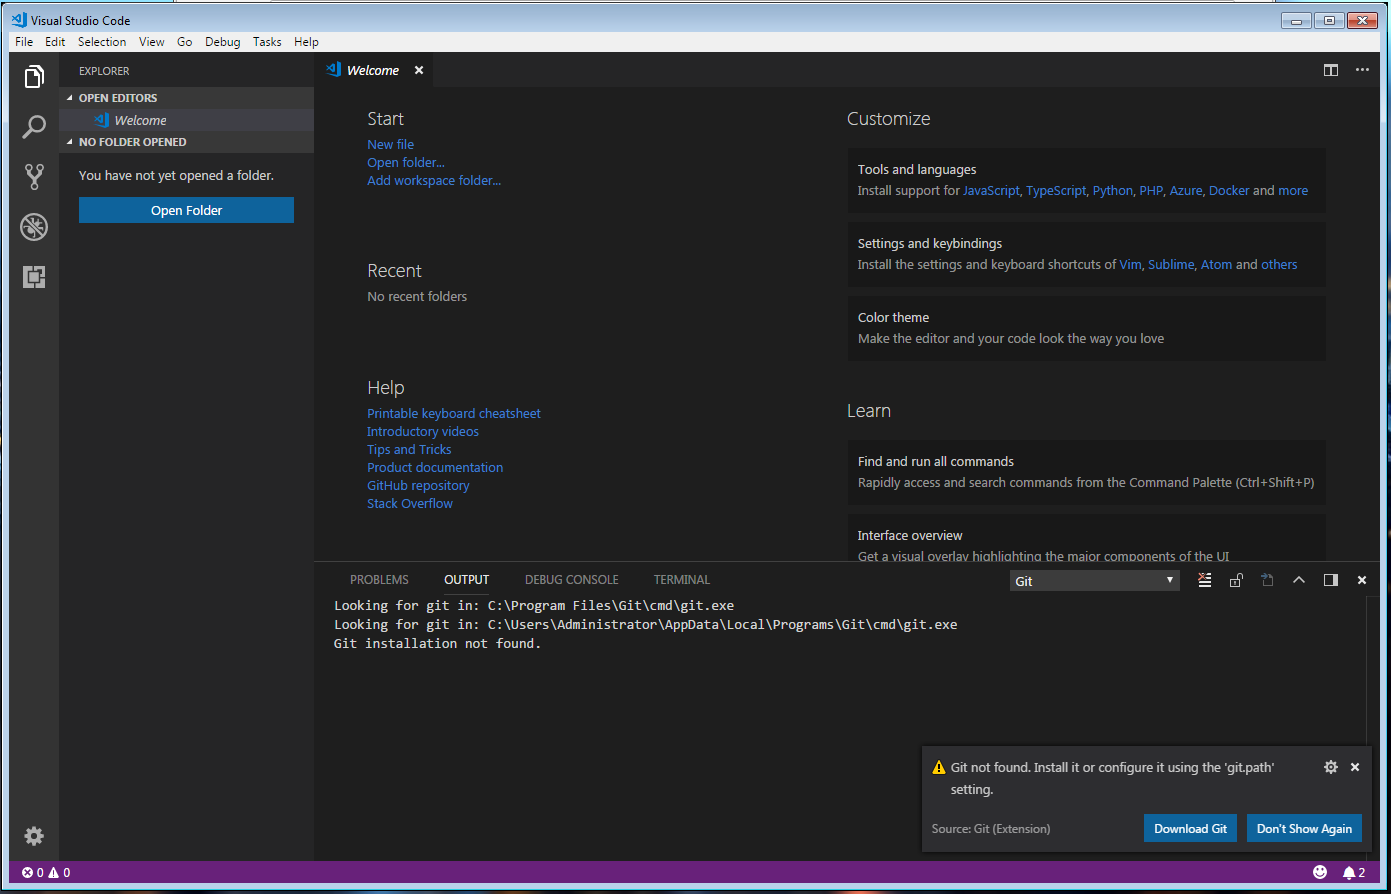Move the panel to the right side
Screen dimensions: 1391x894
pos(1330,580)
